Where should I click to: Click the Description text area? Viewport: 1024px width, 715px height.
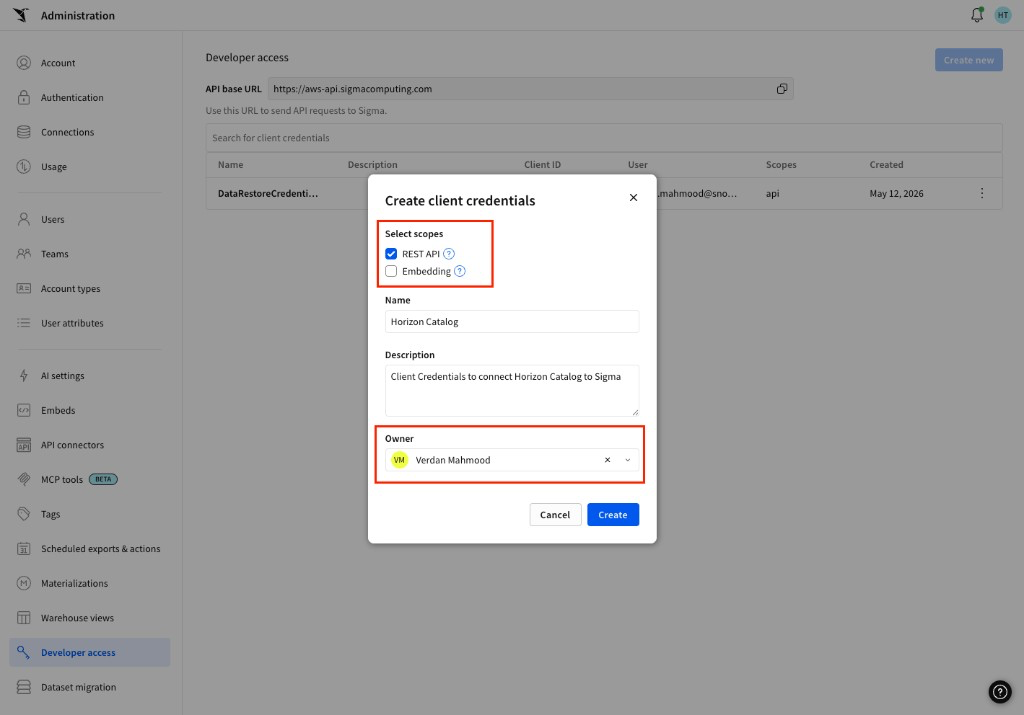coord(512,390)
